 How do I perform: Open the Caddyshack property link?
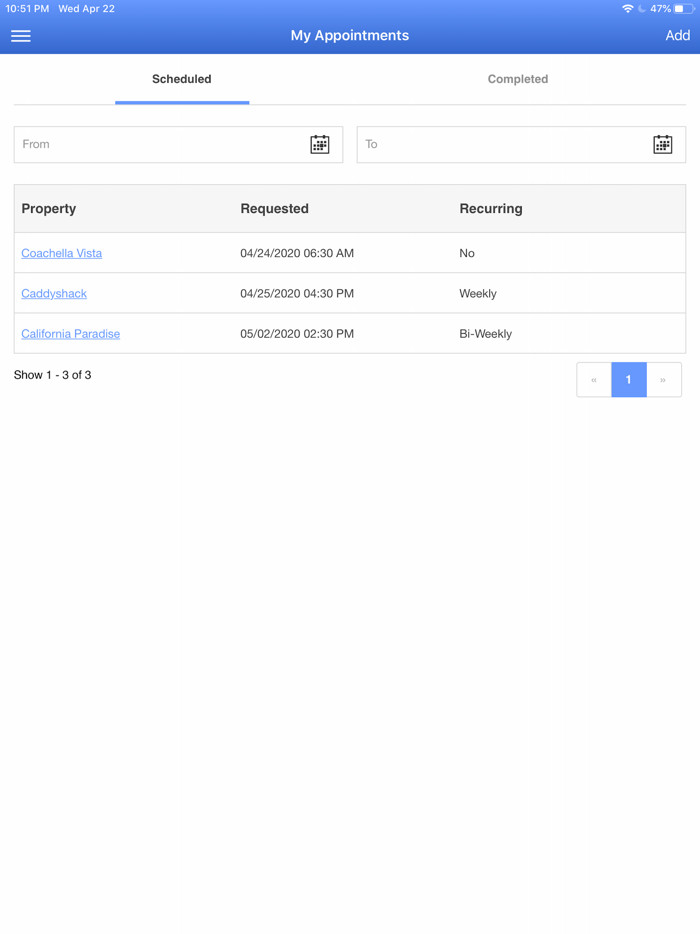pyautogui.click(x=54, y=294)
